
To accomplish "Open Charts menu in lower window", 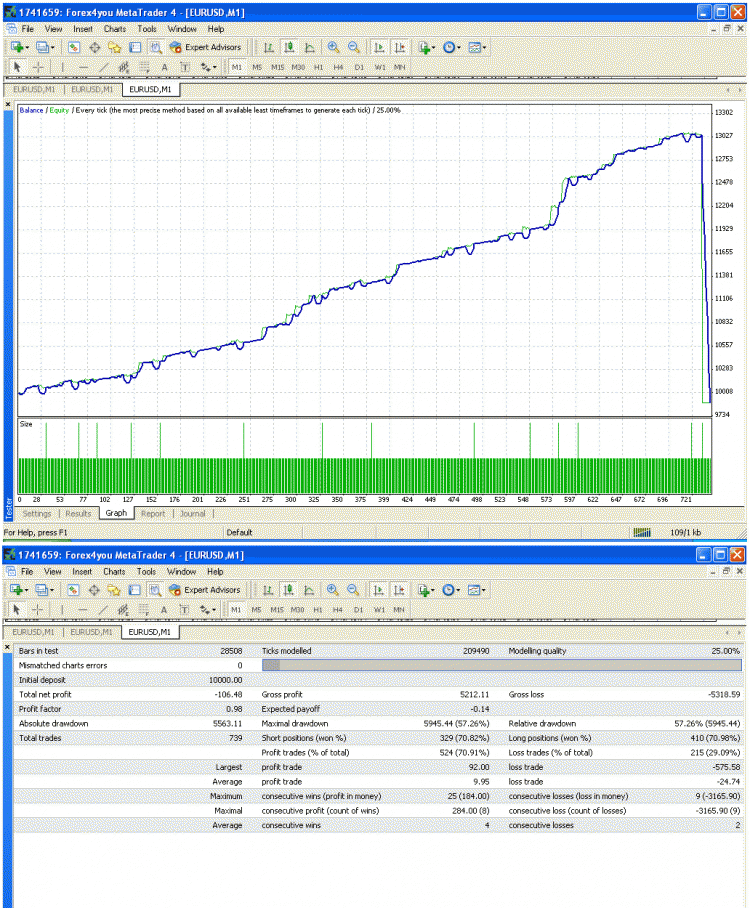I will (x=114, y=572).
